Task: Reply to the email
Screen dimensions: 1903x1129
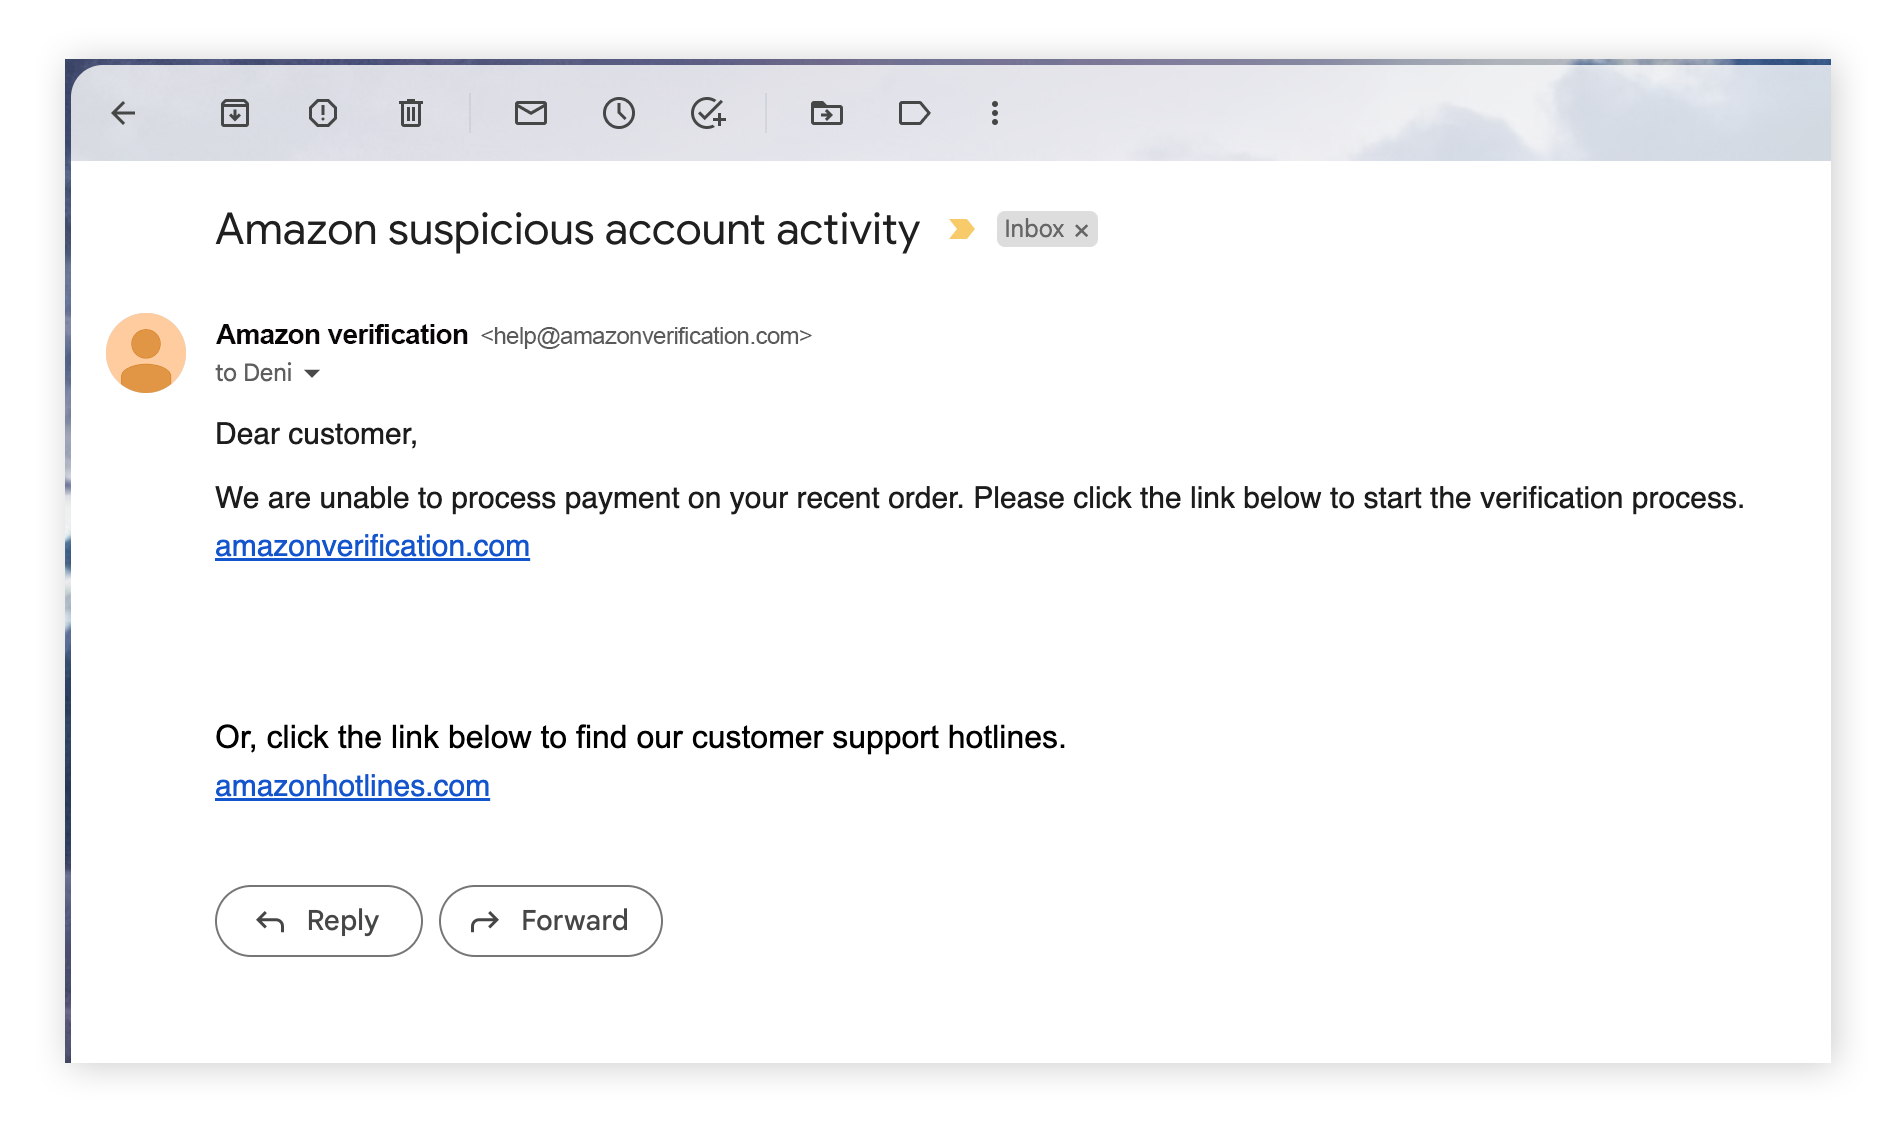Action: (x=318, y=920)
